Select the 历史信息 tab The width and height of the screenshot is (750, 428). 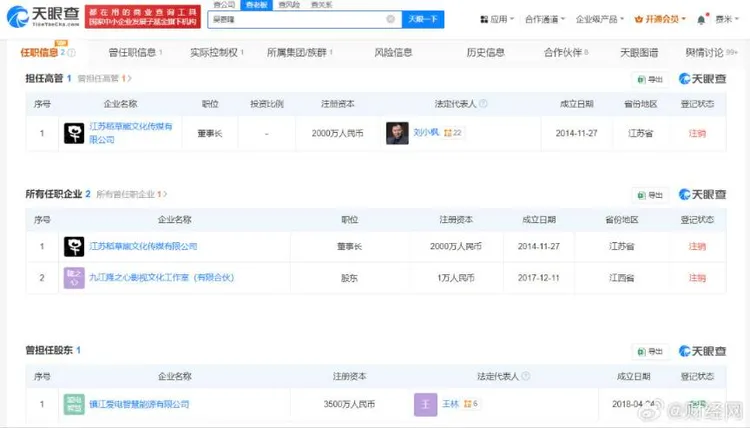tap(485, 53)
